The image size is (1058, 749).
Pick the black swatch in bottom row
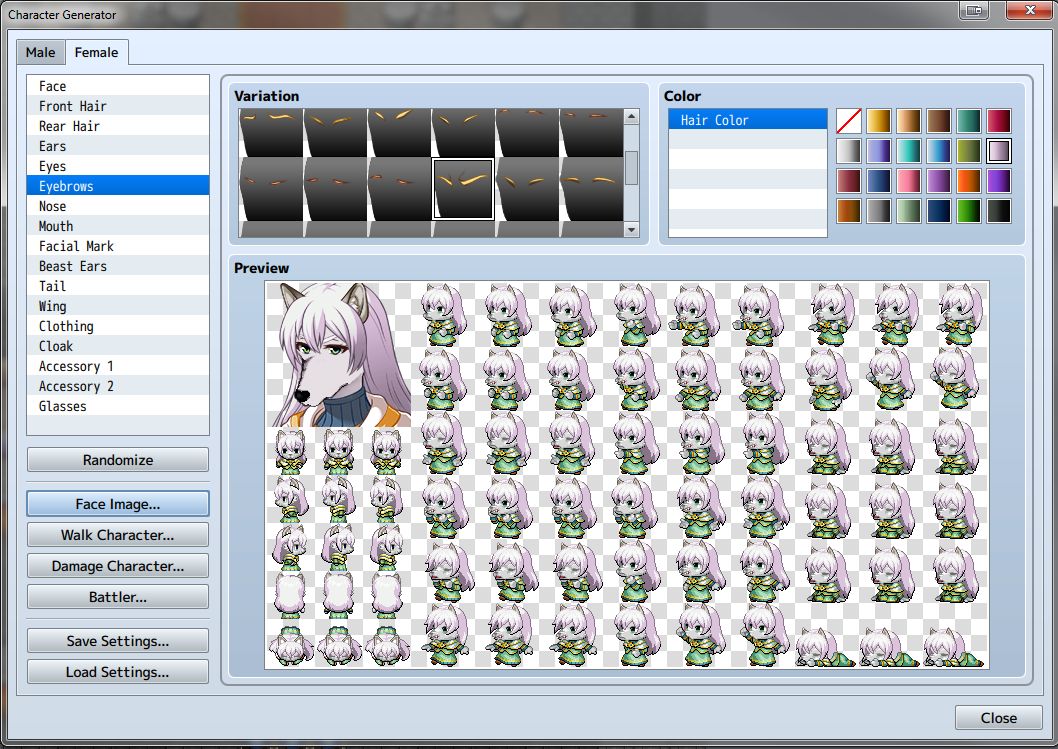999,211
